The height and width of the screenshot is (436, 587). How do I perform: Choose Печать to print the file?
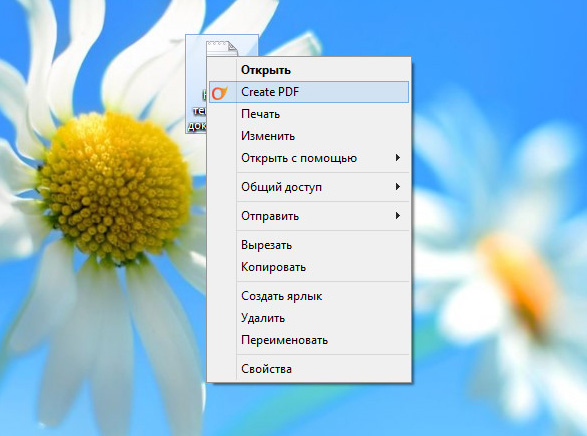tap(309, 114)
